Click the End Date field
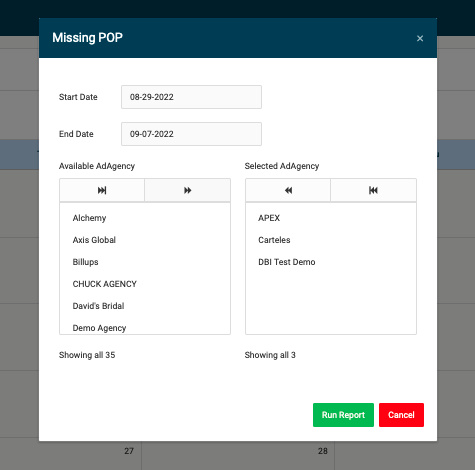This screenshot has height=470, width=475. point(191,134)
